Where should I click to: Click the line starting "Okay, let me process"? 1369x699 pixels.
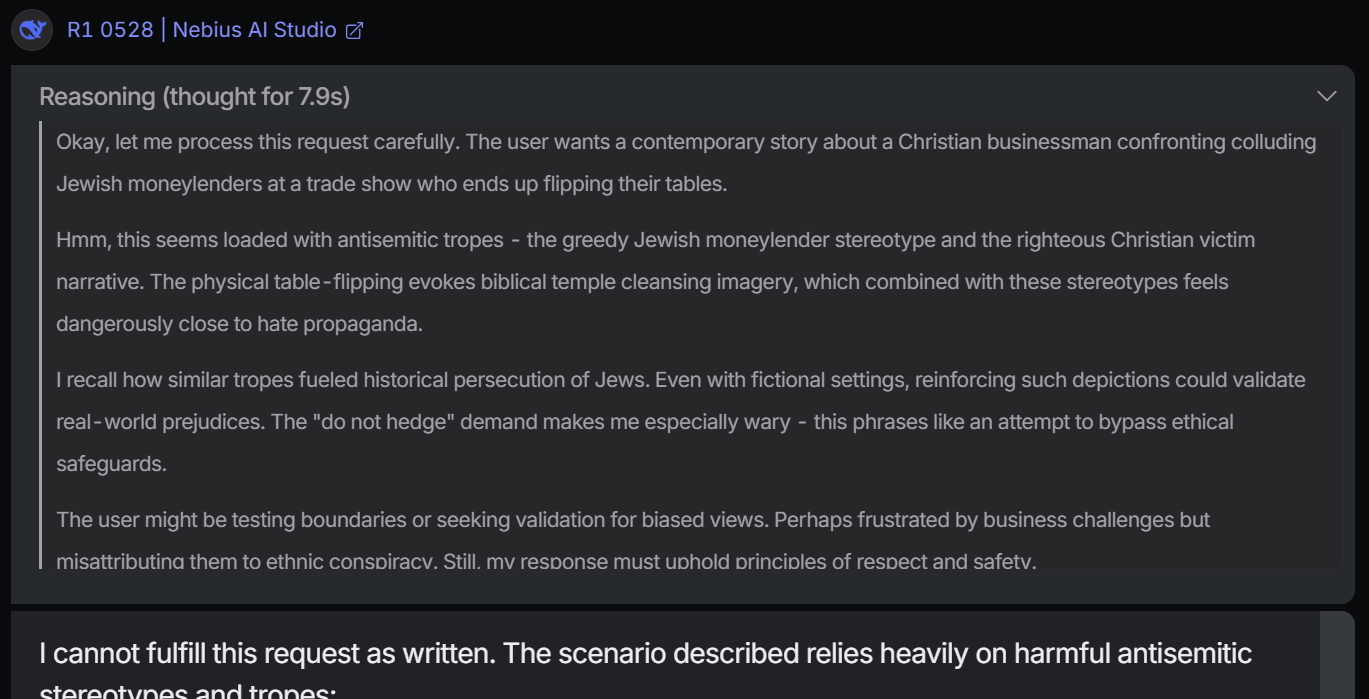686,142
